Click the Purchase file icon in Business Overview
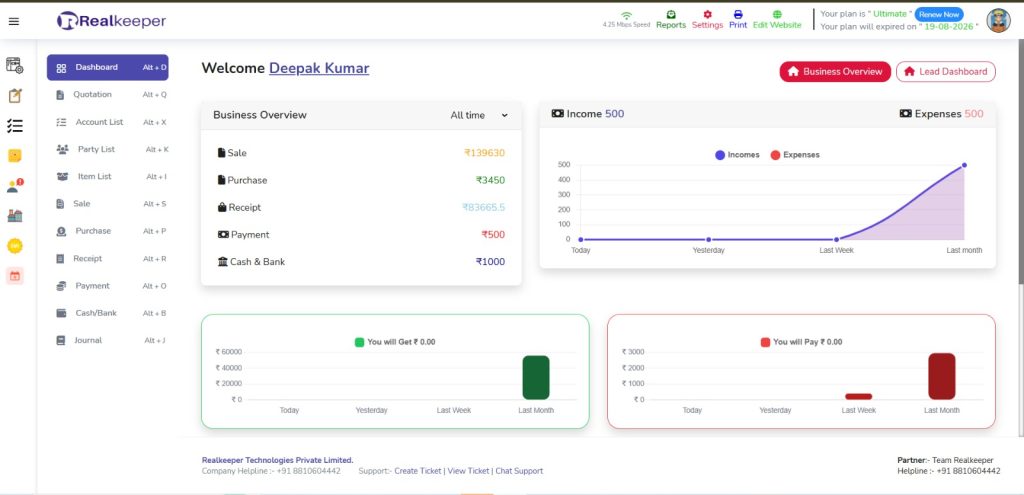This screenshot has height=495, width=1024. 221,180
